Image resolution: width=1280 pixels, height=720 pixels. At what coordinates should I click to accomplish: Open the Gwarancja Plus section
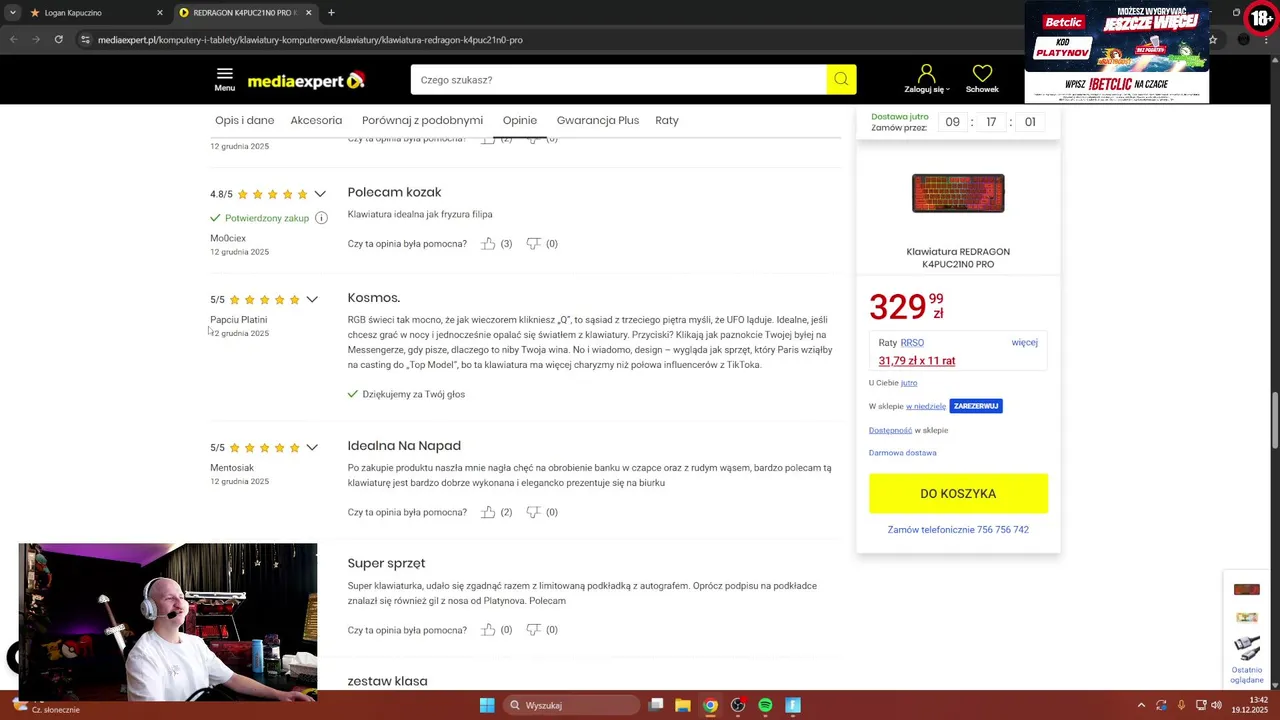coord(598,120)
